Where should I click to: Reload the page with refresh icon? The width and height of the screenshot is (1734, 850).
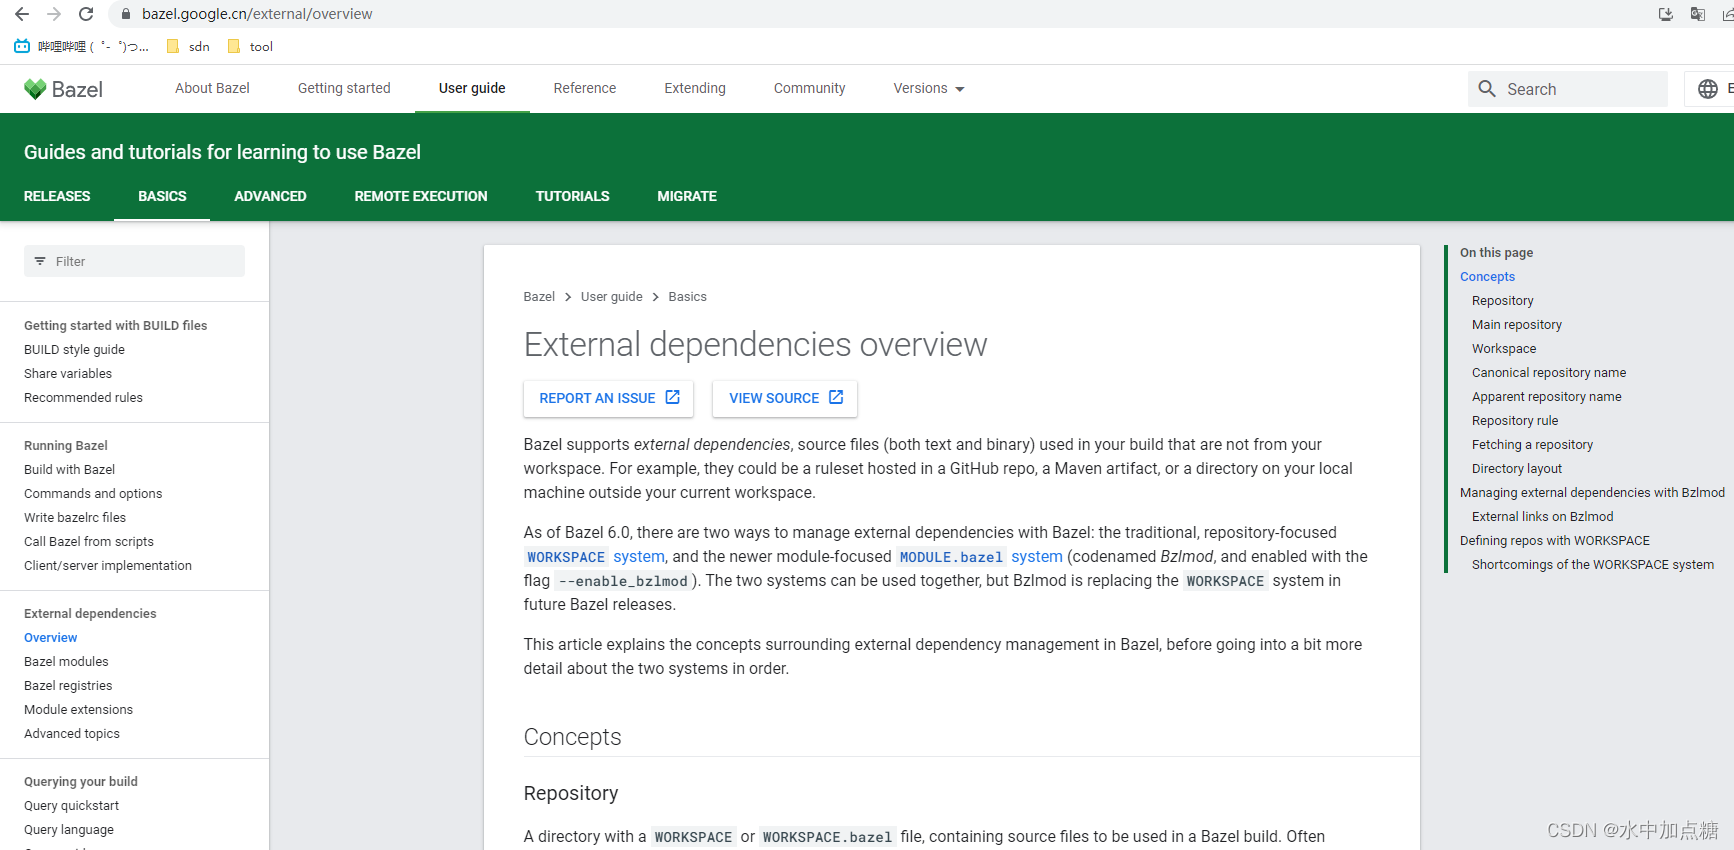point(86,14)
